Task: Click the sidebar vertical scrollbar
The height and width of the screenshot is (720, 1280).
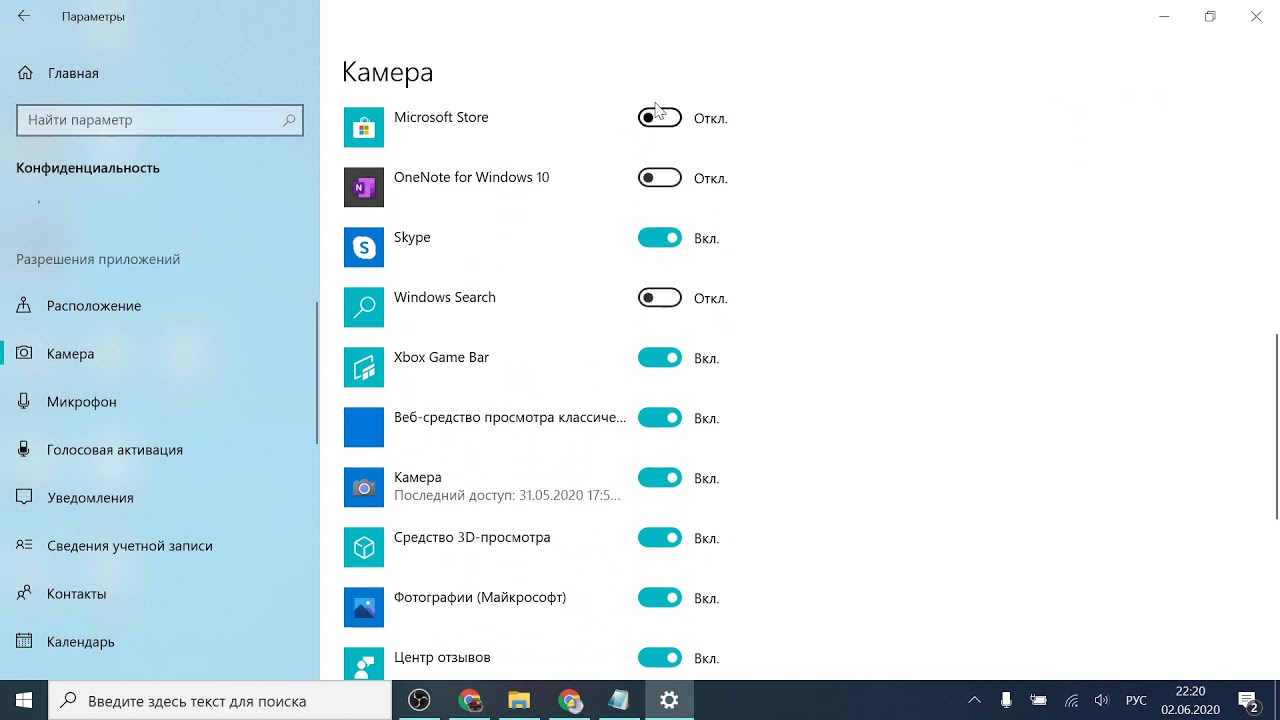Action: (x=317, y=372)
